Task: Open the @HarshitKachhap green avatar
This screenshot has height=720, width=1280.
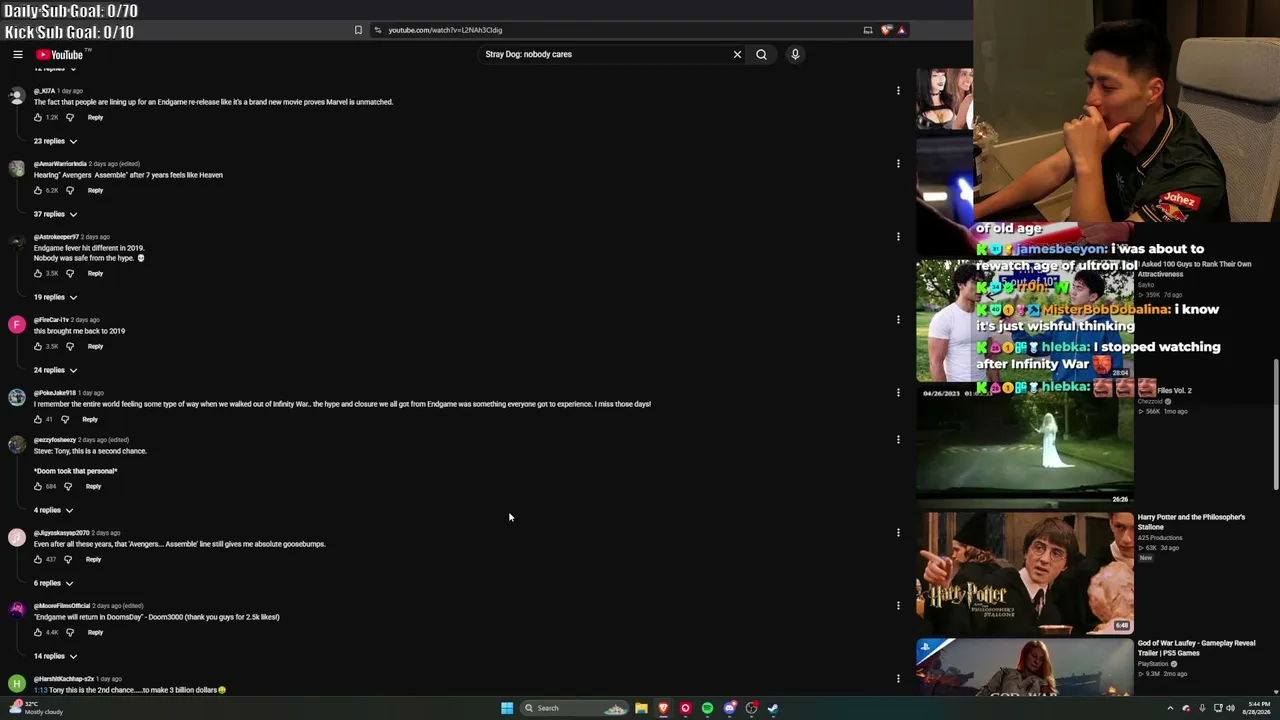Action: point(17,683)
